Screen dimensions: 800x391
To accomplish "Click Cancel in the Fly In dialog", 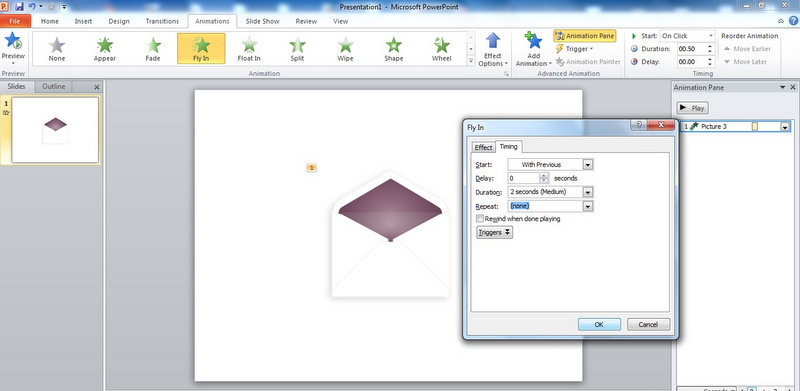I will pos(648,325).
